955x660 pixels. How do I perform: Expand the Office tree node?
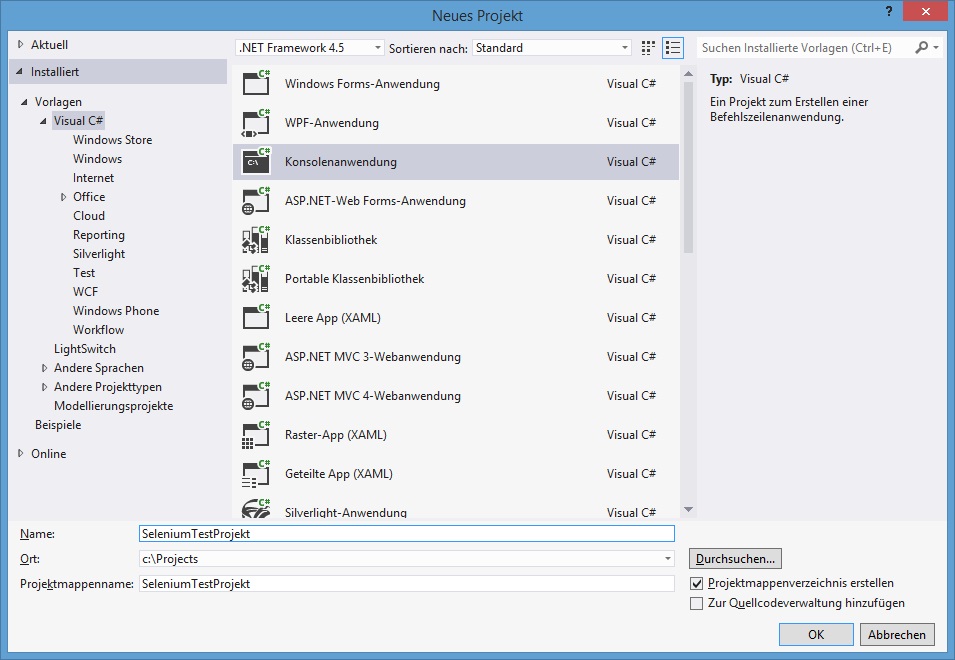click(63, 197)
